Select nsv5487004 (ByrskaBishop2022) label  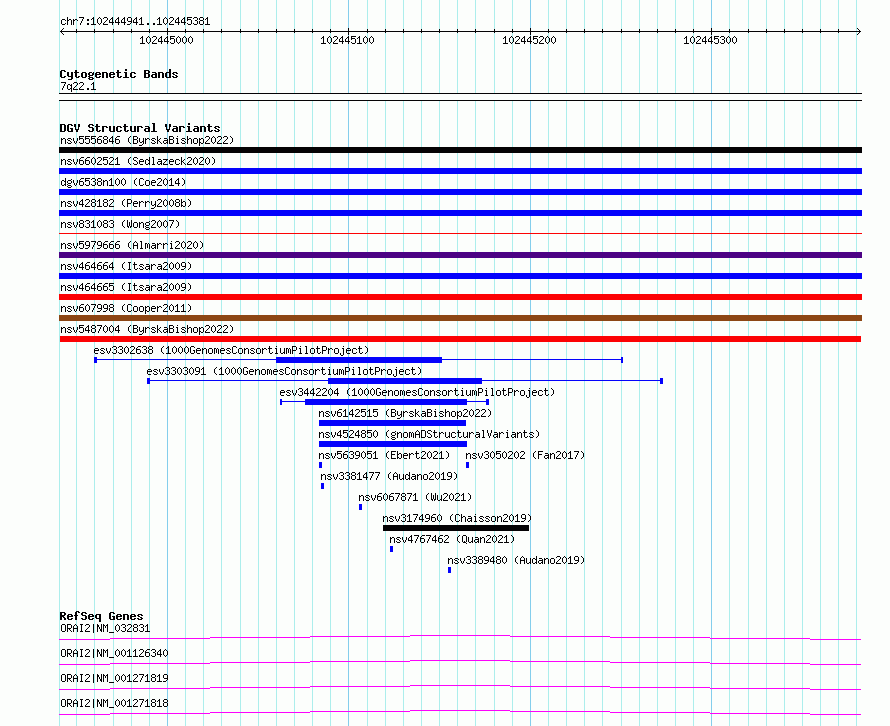pyautogui.click(x=147, y=329)
